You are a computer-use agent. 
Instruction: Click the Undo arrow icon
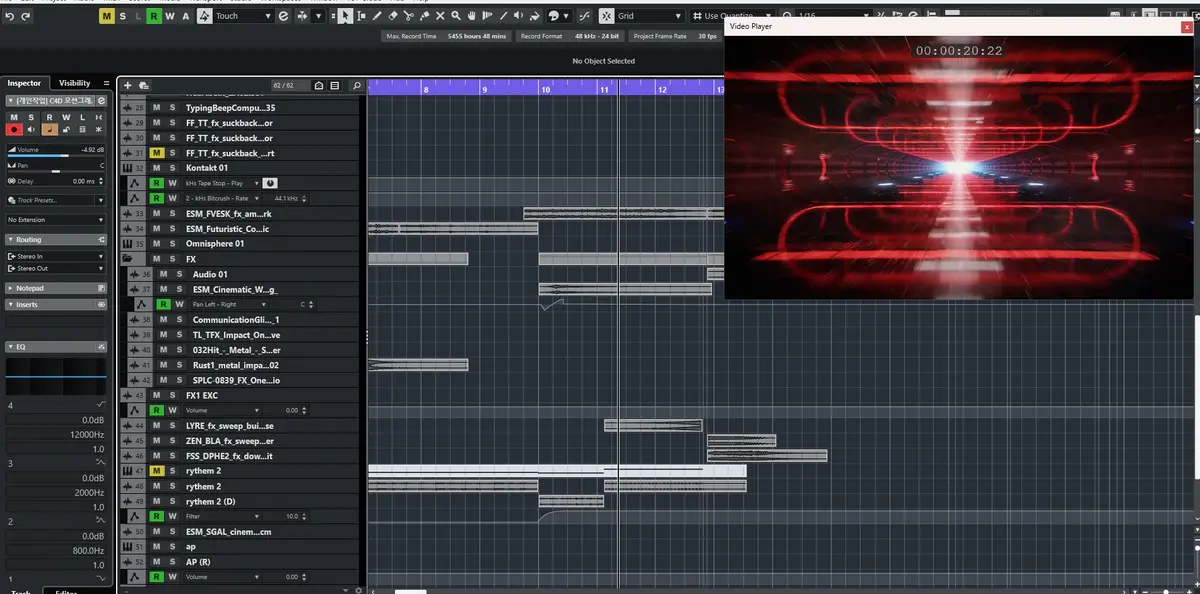click(10, 16)
